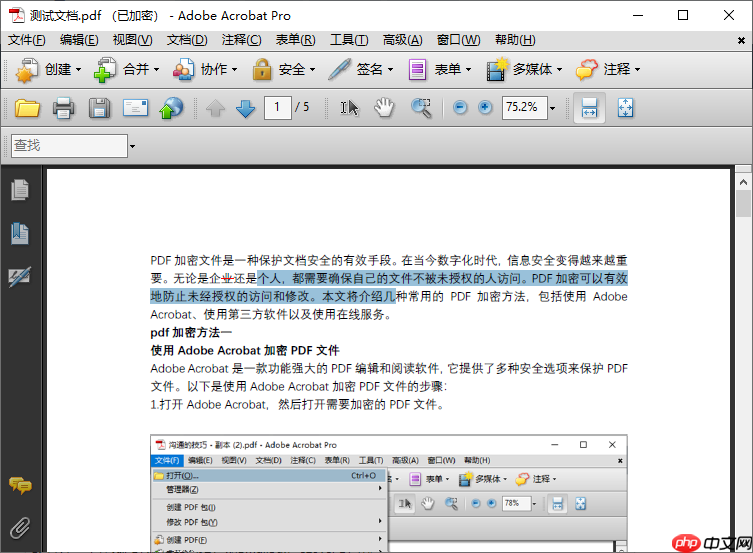
Task: Open the File (文件) menu
Action: [26, 40]
